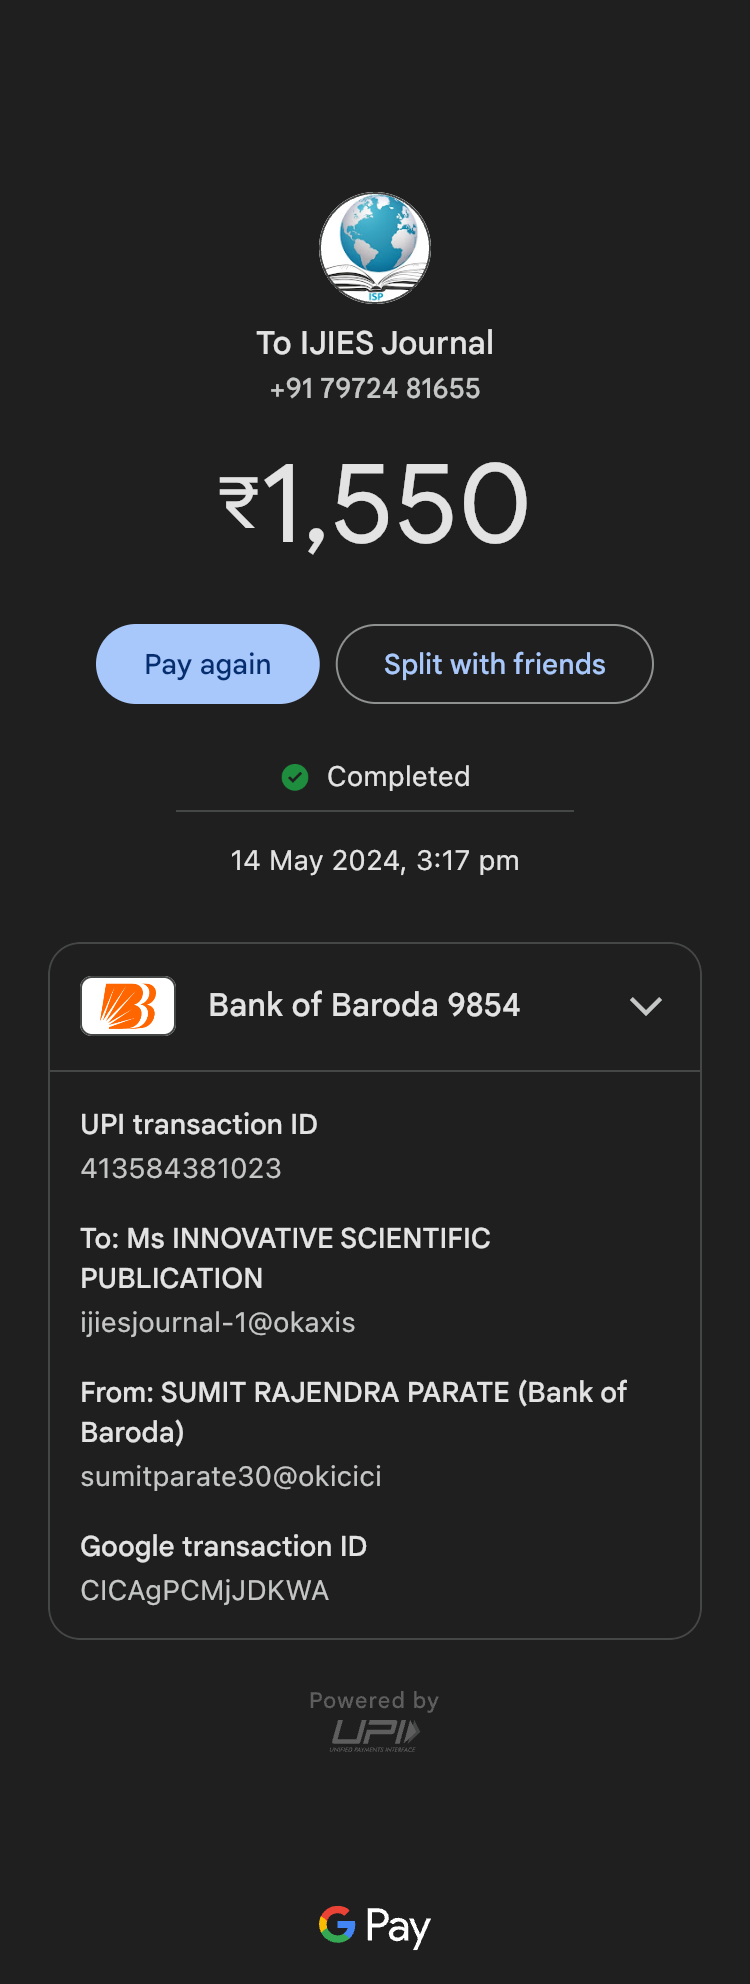
Task: Click the Bank of Baroda logo
Action: (x=128, y=1006)
